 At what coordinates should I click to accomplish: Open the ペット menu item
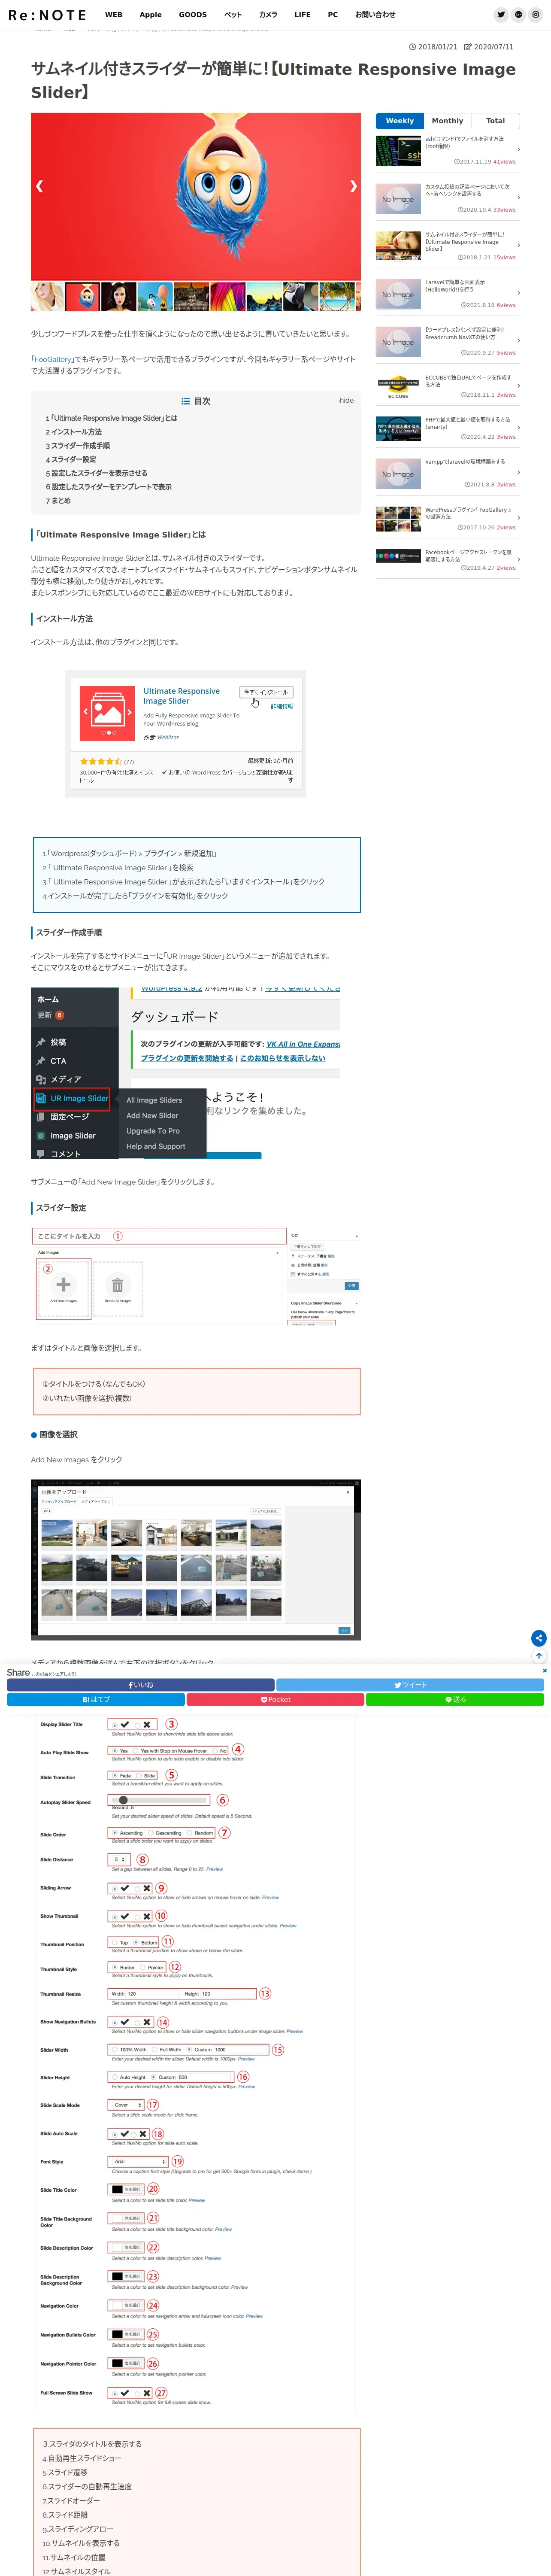pos(232,15)
